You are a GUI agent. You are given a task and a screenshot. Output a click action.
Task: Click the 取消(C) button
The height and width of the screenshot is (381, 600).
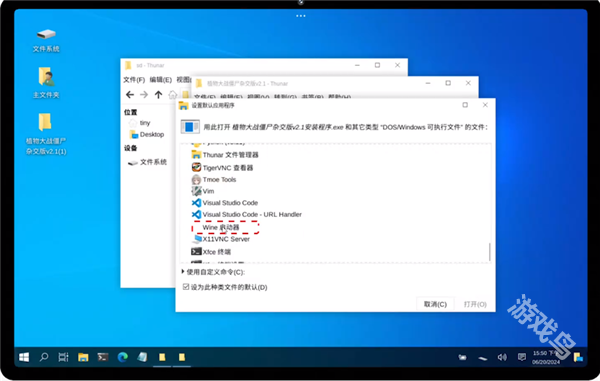pyautogui.click(x=435, y=304)
